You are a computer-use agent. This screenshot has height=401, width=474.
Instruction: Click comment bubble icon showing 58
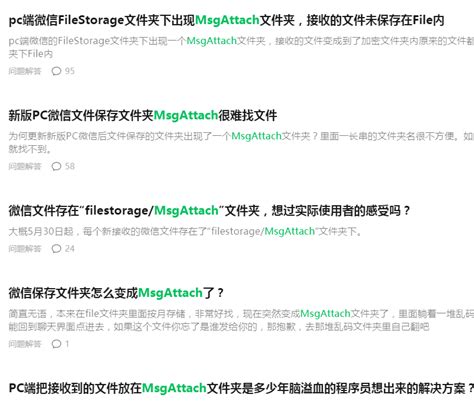(56, 166)
